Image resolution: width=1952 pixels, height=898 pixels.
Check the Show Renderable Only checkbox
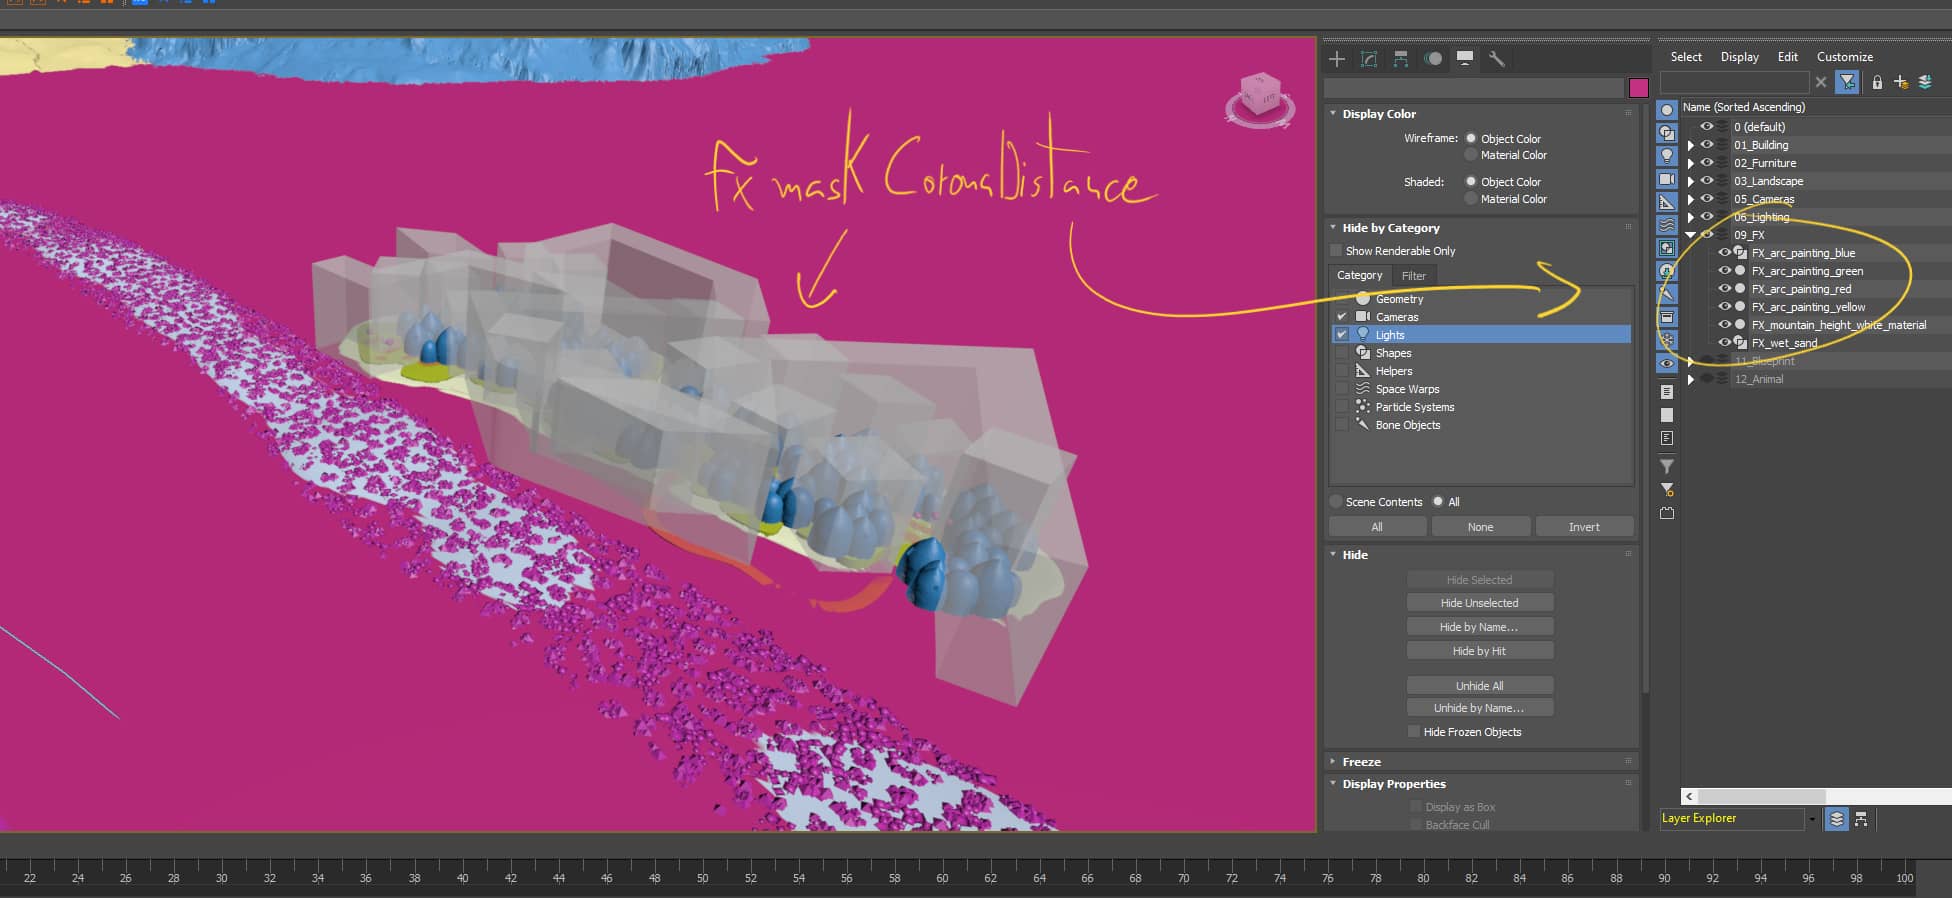coord(1336,251)
